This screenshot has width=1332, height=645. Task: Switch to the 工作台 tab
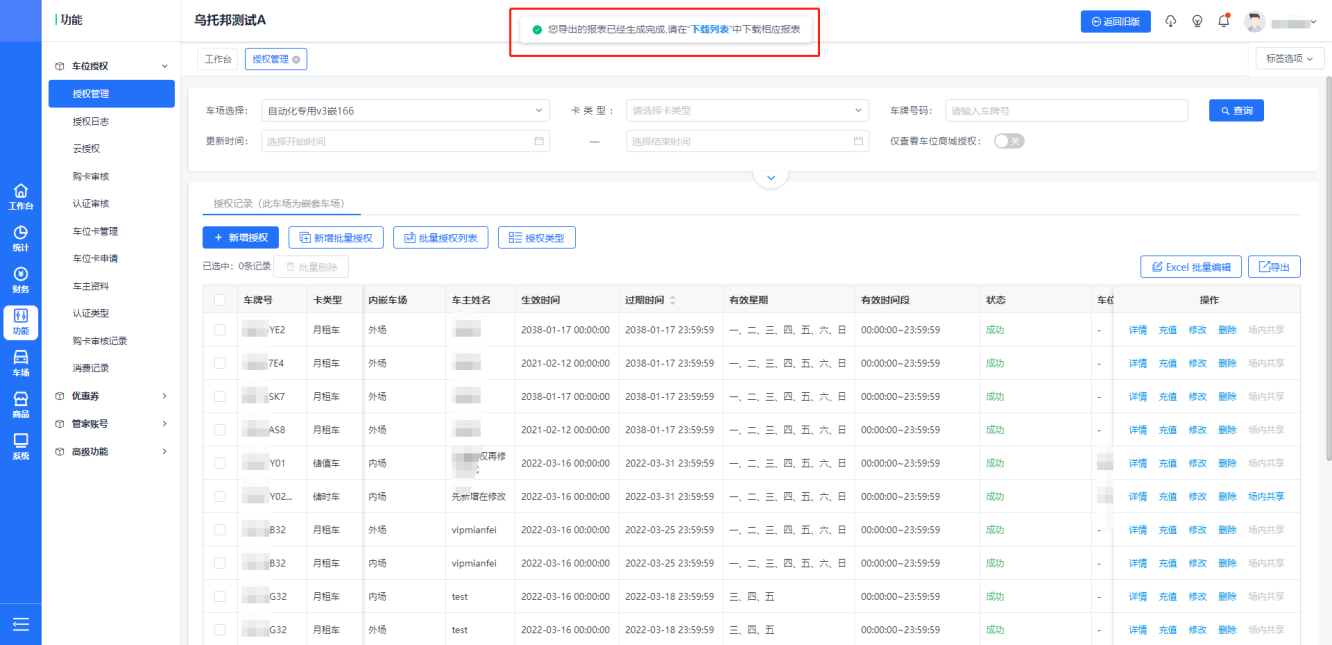[x=217, y=59]
